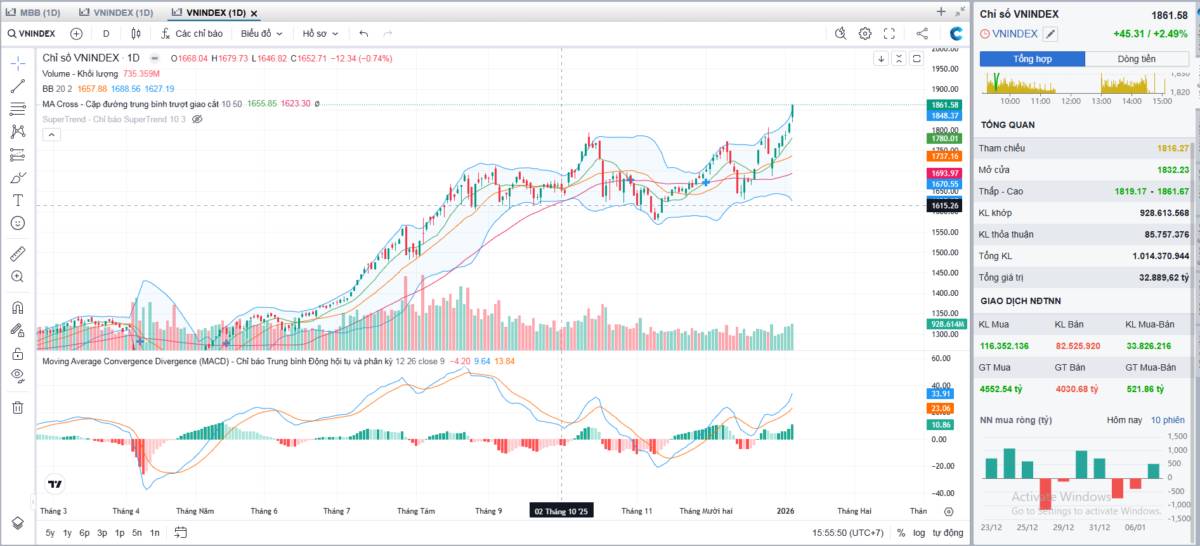Set chart range to 6p
Image resolution: width=1200 pixels, height=546 pixels.
coord(84,532)
